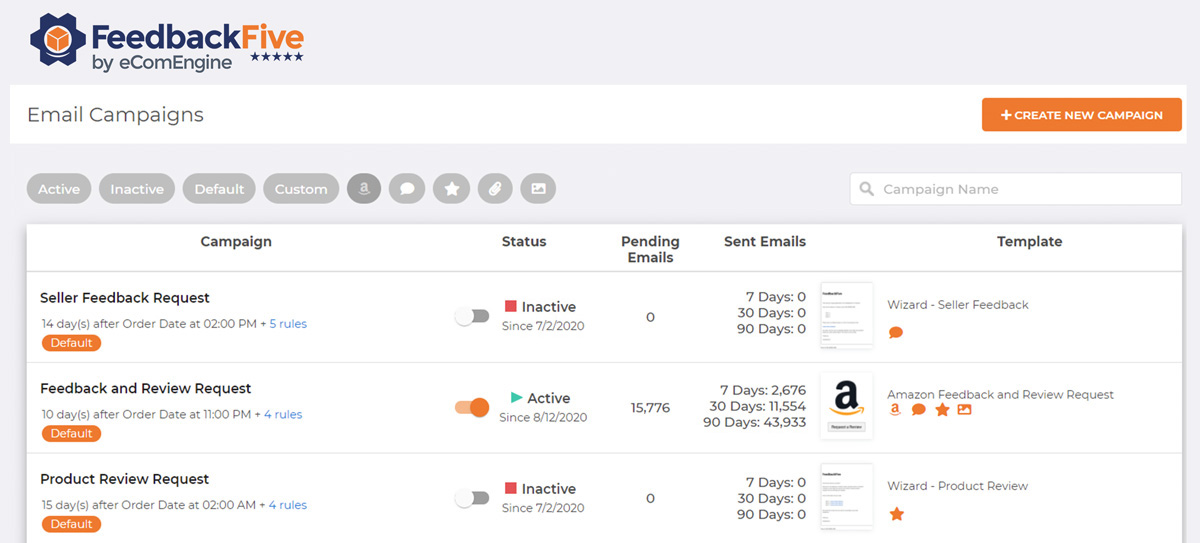Select the Active filter pill
Screen dimensions: 1200x543
point(59,189)
